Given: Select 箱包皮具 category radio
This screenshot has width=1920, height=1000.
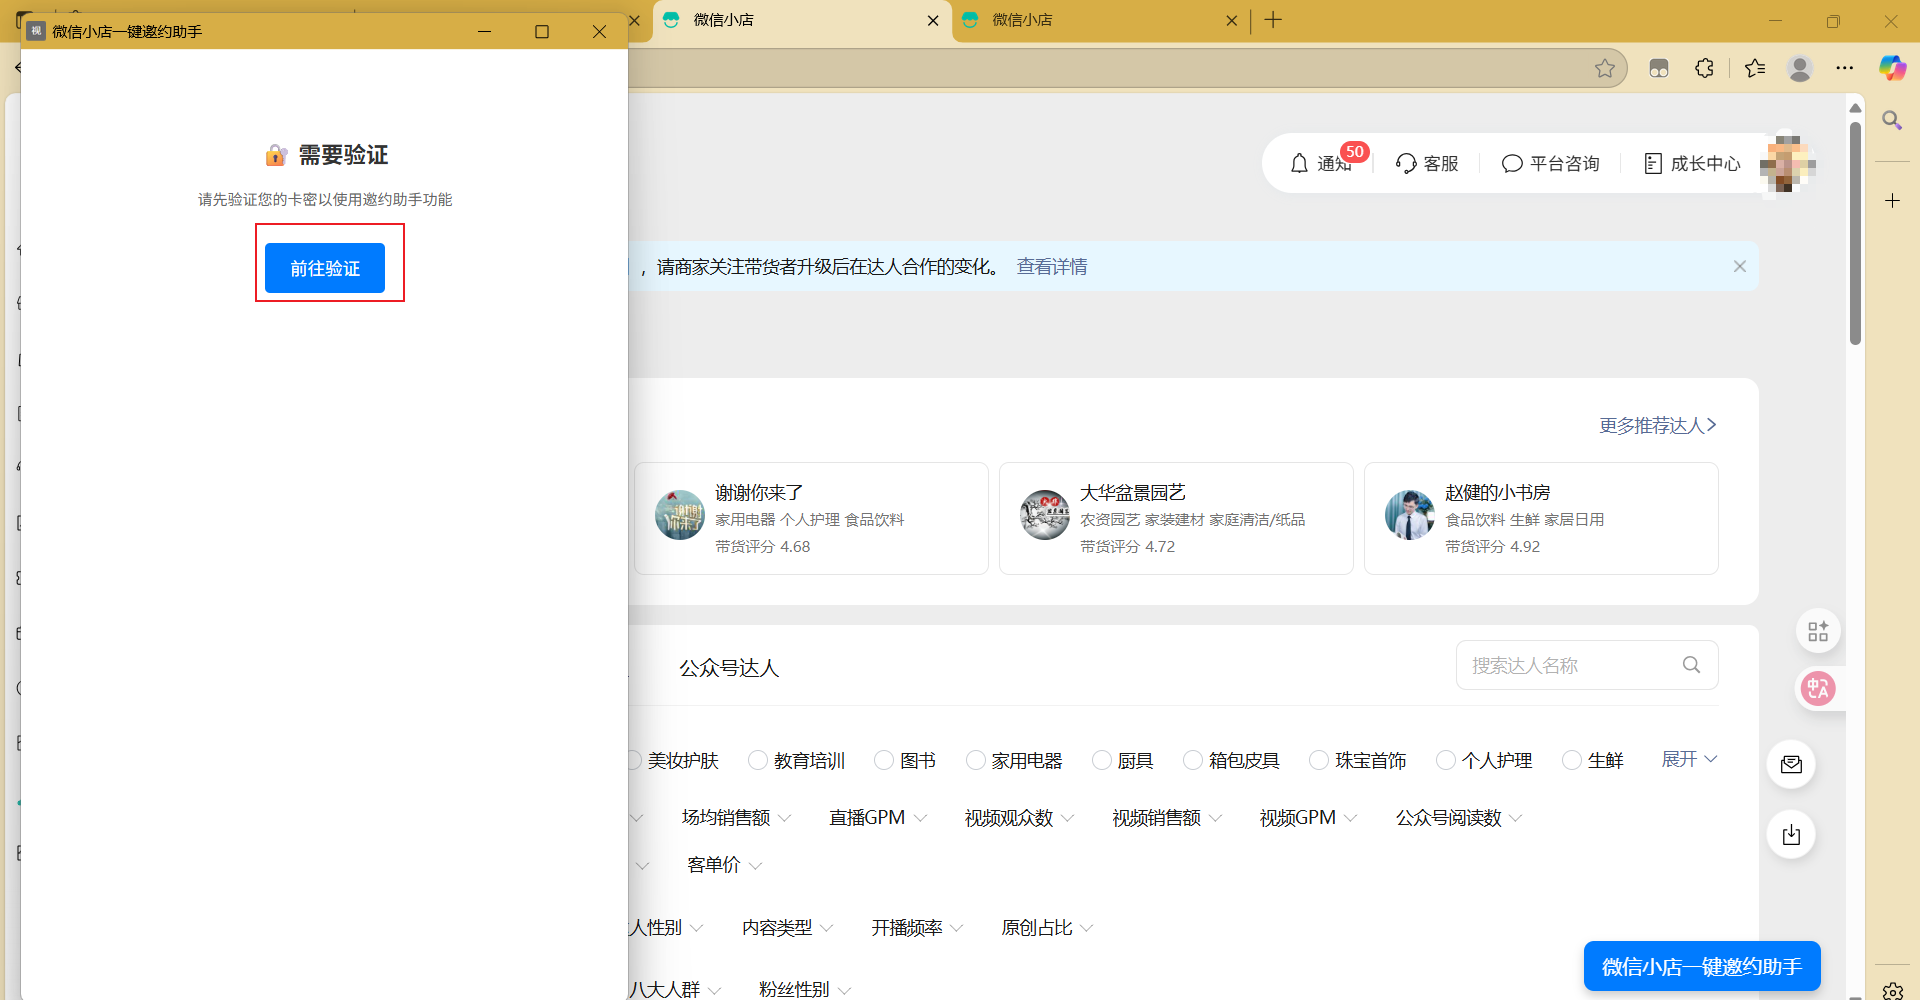Looking at the screenshot, I should 1193,760.
